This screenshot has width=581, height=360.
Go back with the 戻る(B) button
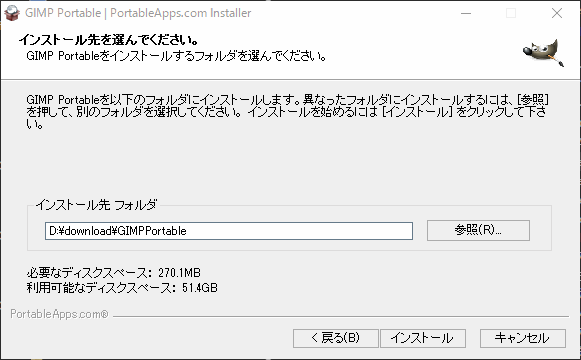335,338
